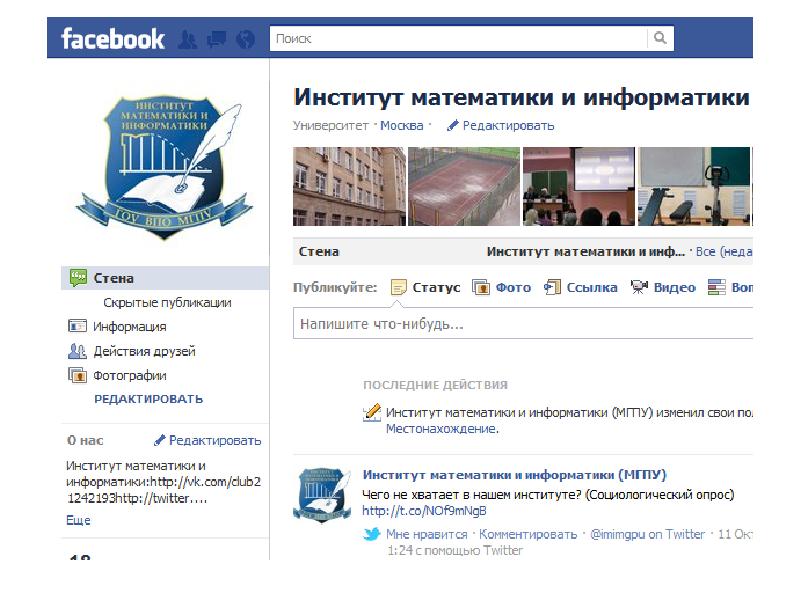Click Мне нравится on the post

coord(427,534)
